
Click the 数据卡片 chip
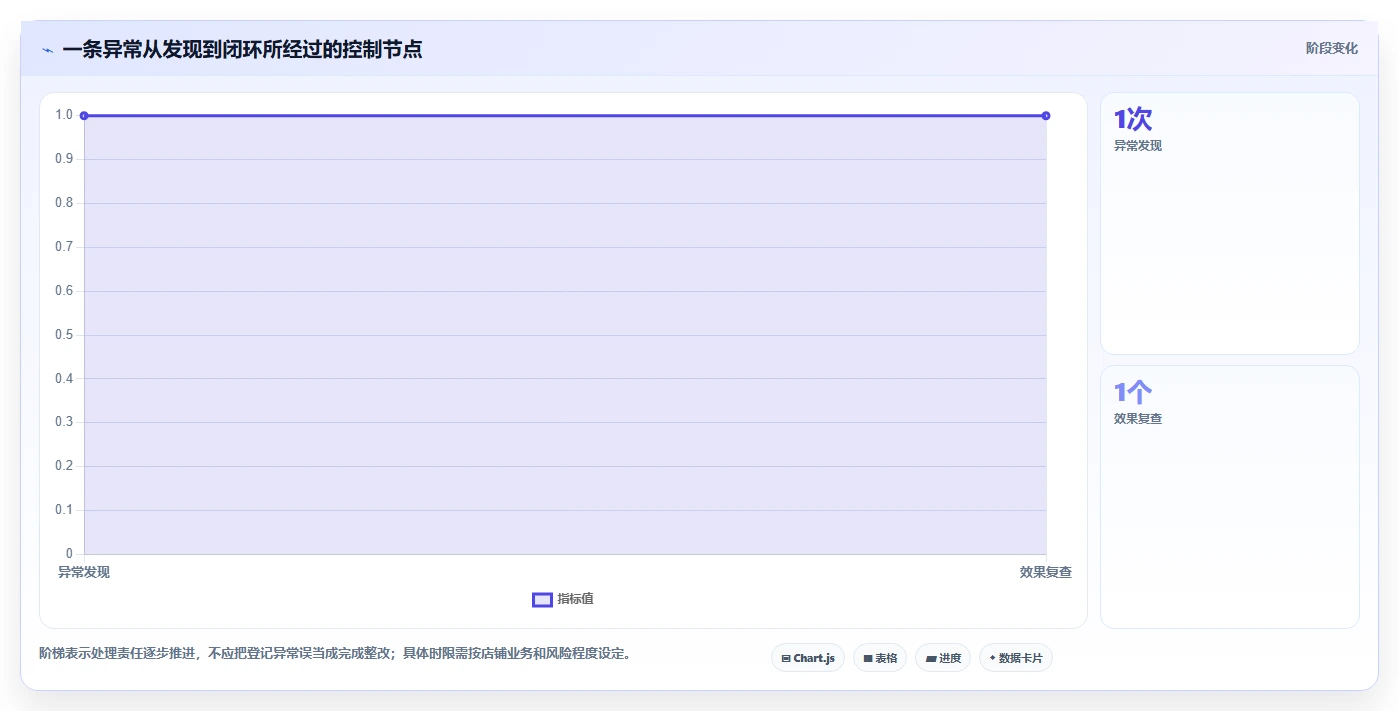coord(1016,658)
